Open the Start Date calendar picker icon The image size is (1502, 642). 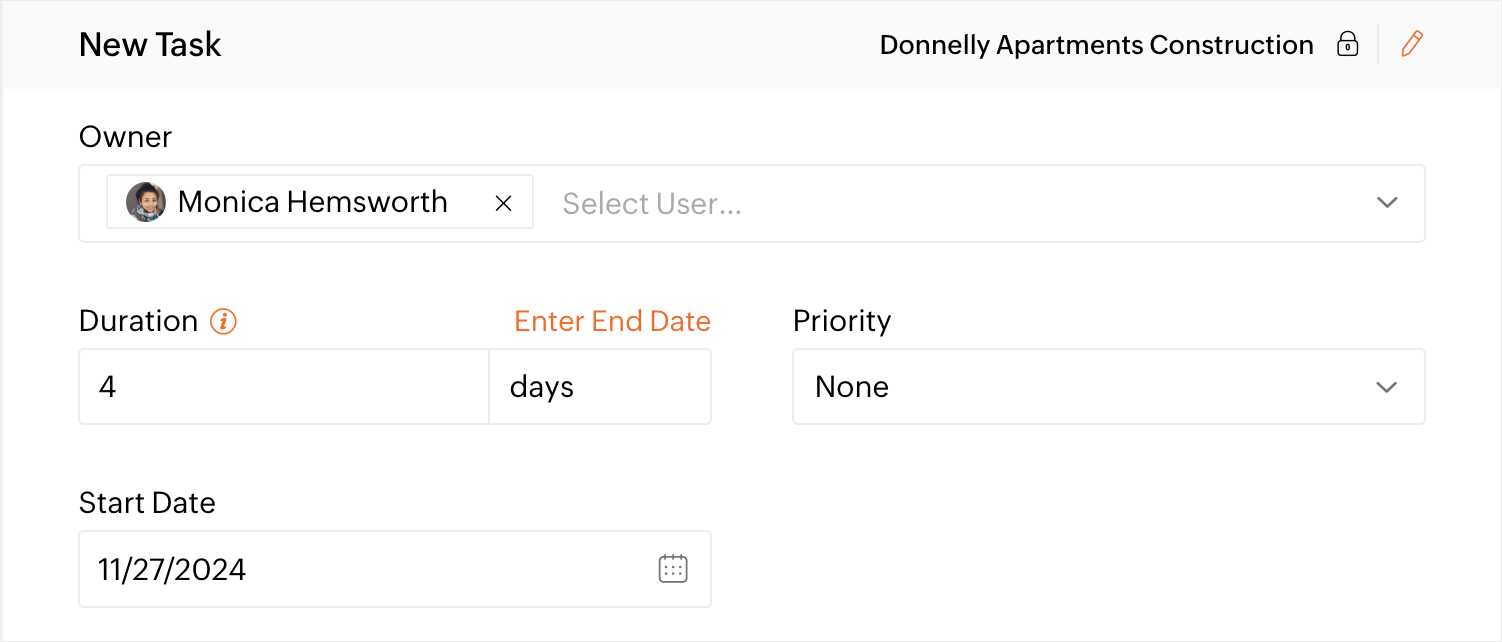(x=673, y=569)
